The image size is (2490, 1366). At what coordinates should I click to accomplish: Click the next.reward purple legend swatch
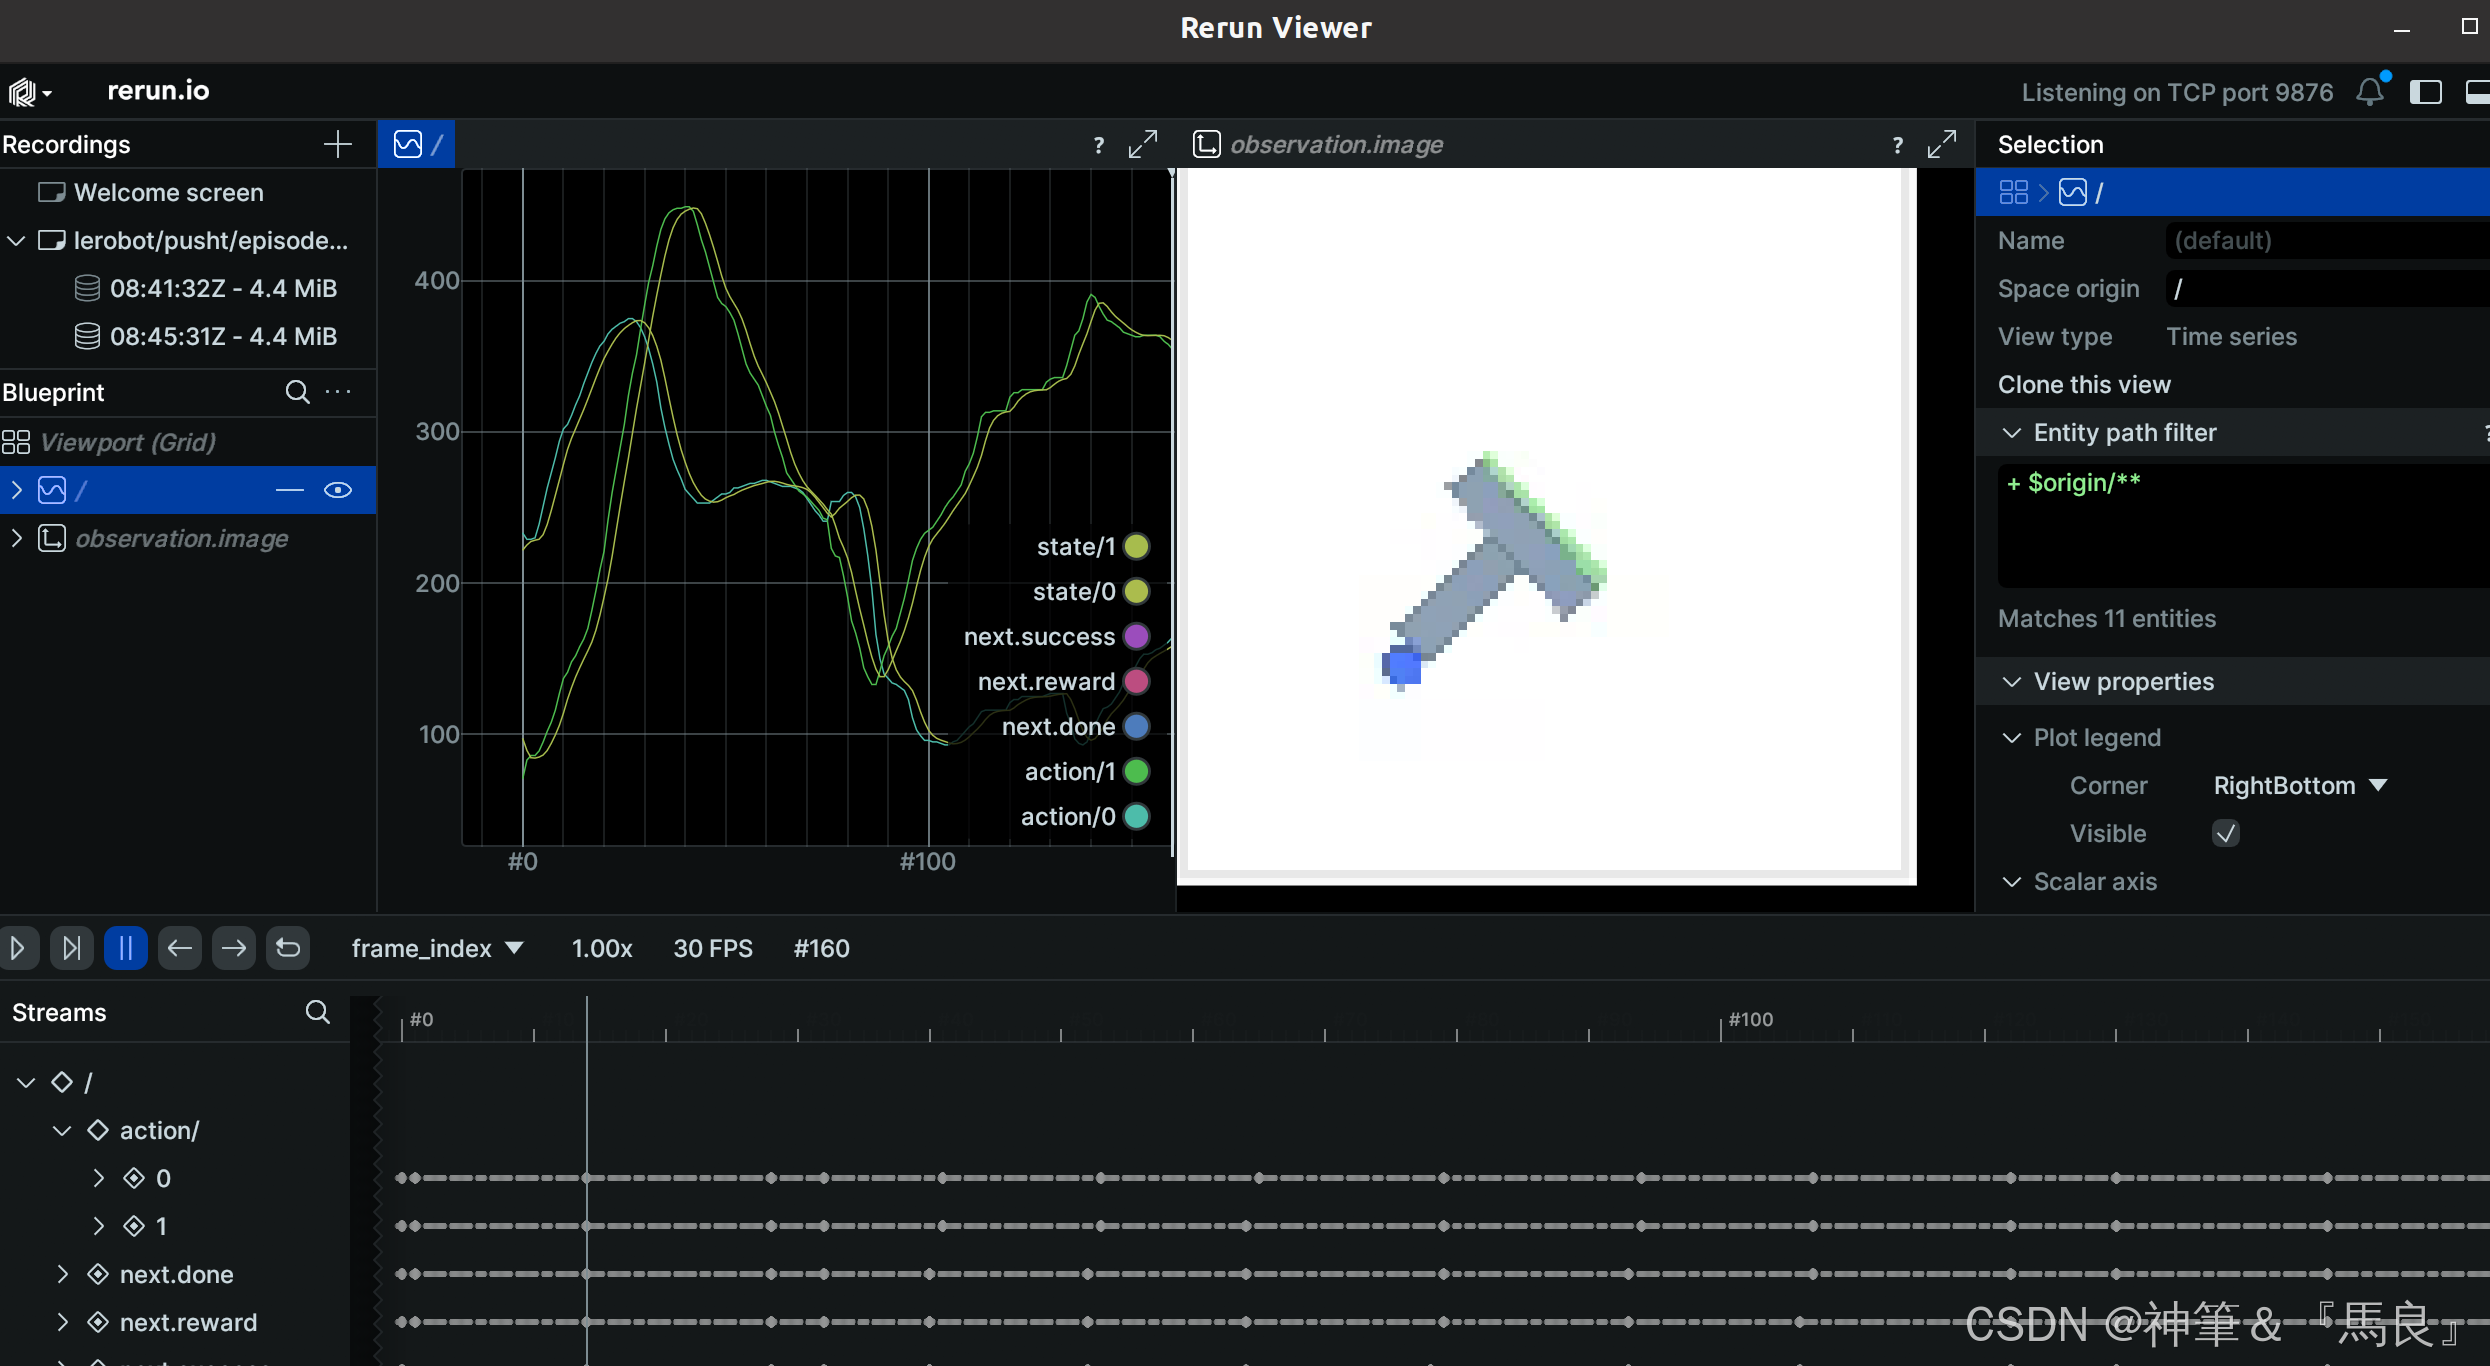[x=1136, y=681]
